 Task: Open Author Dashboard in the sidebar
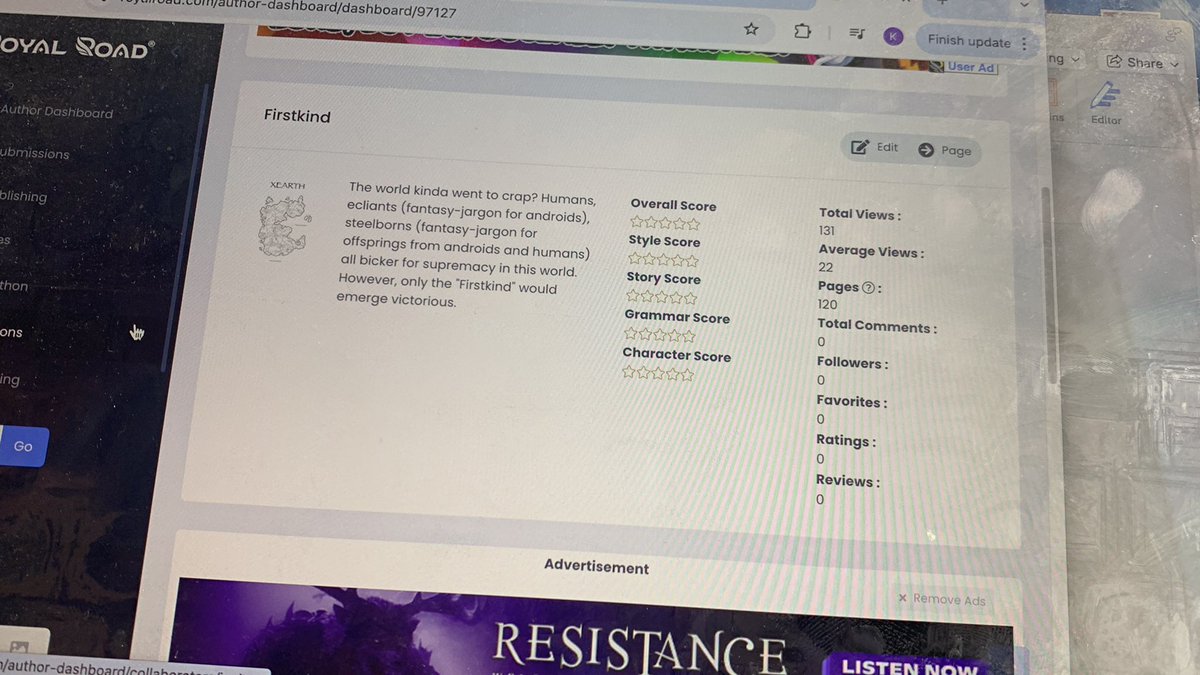point(57,112)
